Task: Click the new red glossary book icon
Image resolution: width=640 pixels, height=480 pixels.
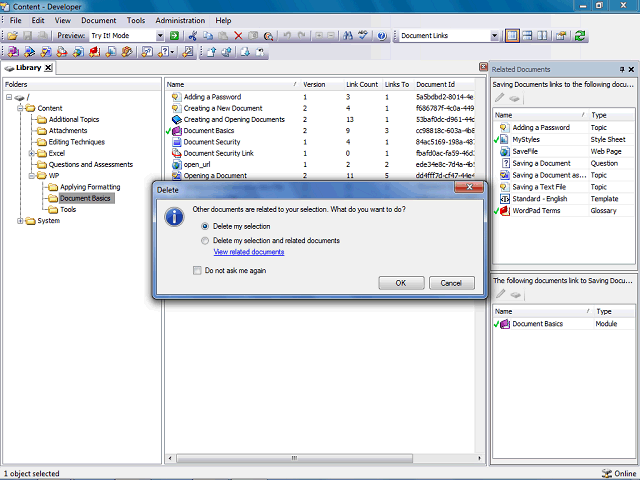Action: pyautogui.click(x=95, y=52)
